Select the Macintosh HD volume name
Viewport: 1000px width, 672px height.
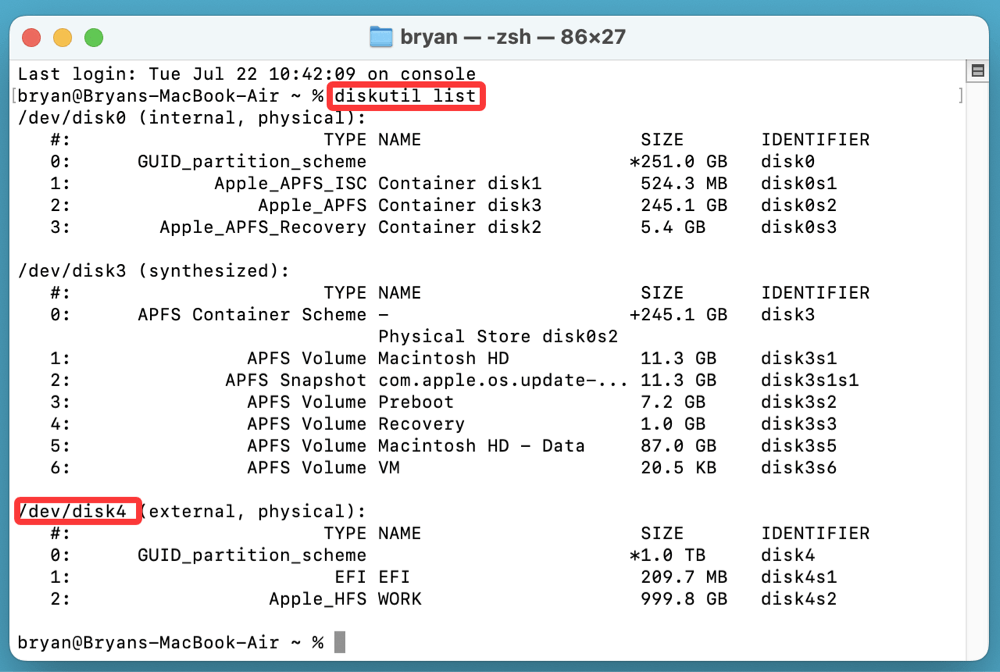(x=446, y=357)
